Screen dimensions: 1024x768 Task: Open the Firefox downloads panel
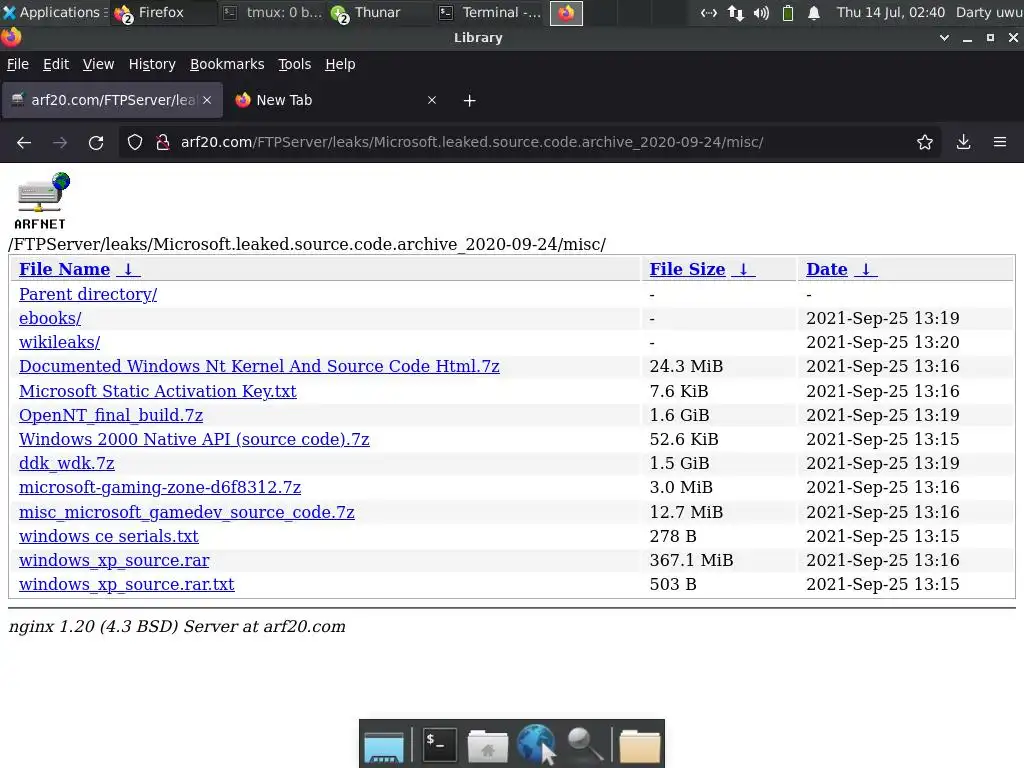(x=963, y=142)
